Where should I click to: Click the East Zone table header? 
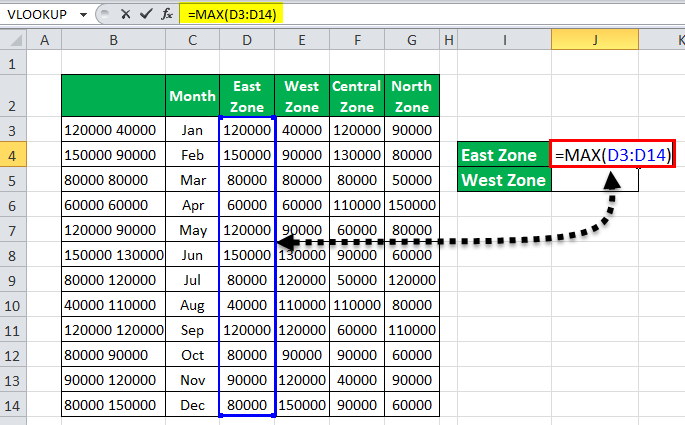(x=247, y=96)
